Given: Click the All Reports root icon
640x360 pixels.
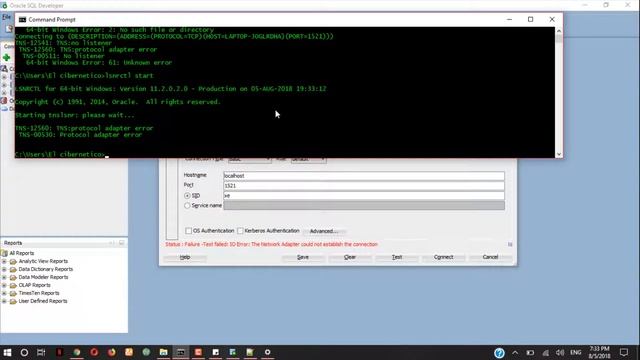Looking at the screenshot, I should pyautogui.click(x=4, y=253).
